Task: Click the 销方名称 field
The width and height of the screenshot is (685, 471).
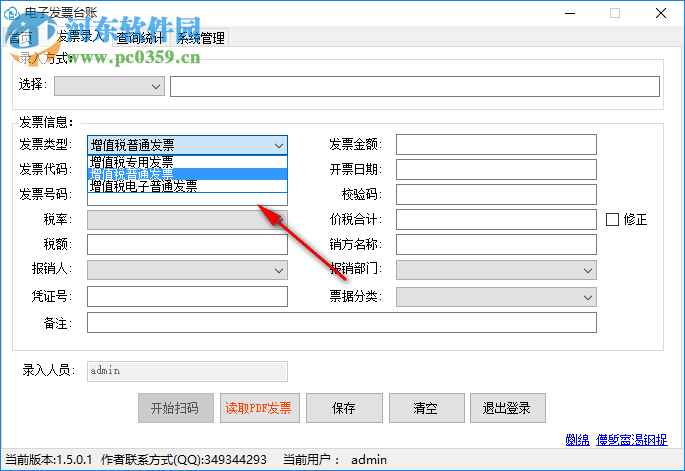Action: point(496,244)
